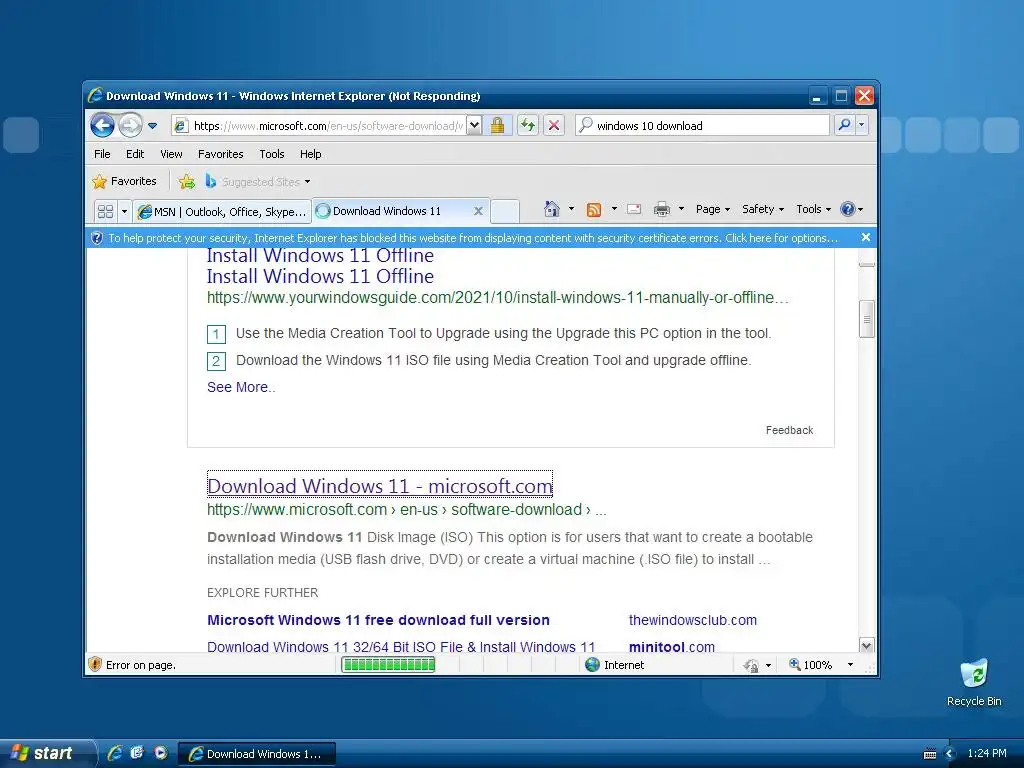The width and height of the screenshot is (1024, 768).
Task: Open the Safety command menu
Action: pos(763,209)
